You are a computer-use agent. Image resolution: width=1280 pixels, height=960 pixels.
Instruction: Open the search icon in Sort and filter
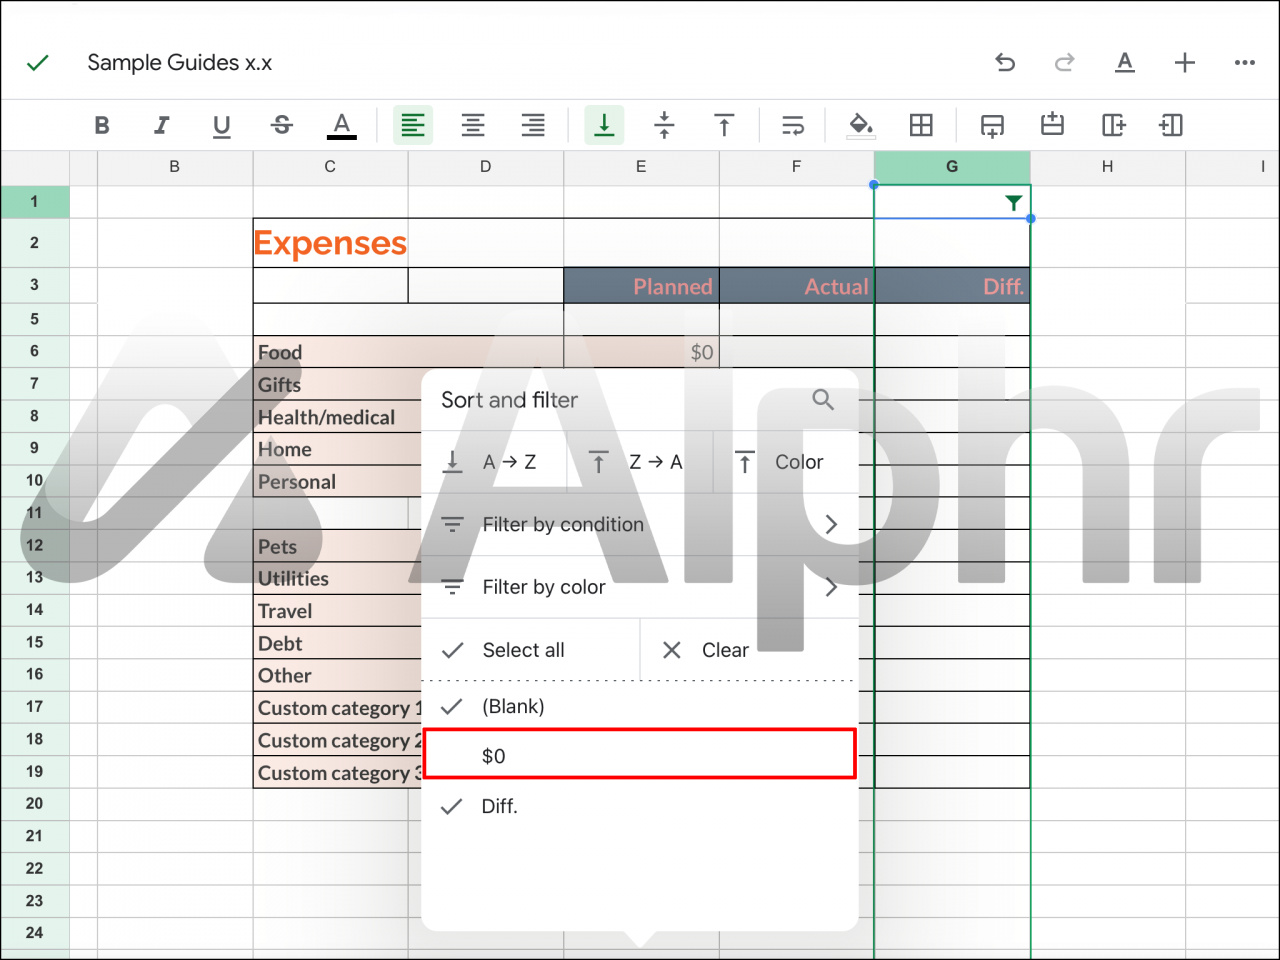822,399
